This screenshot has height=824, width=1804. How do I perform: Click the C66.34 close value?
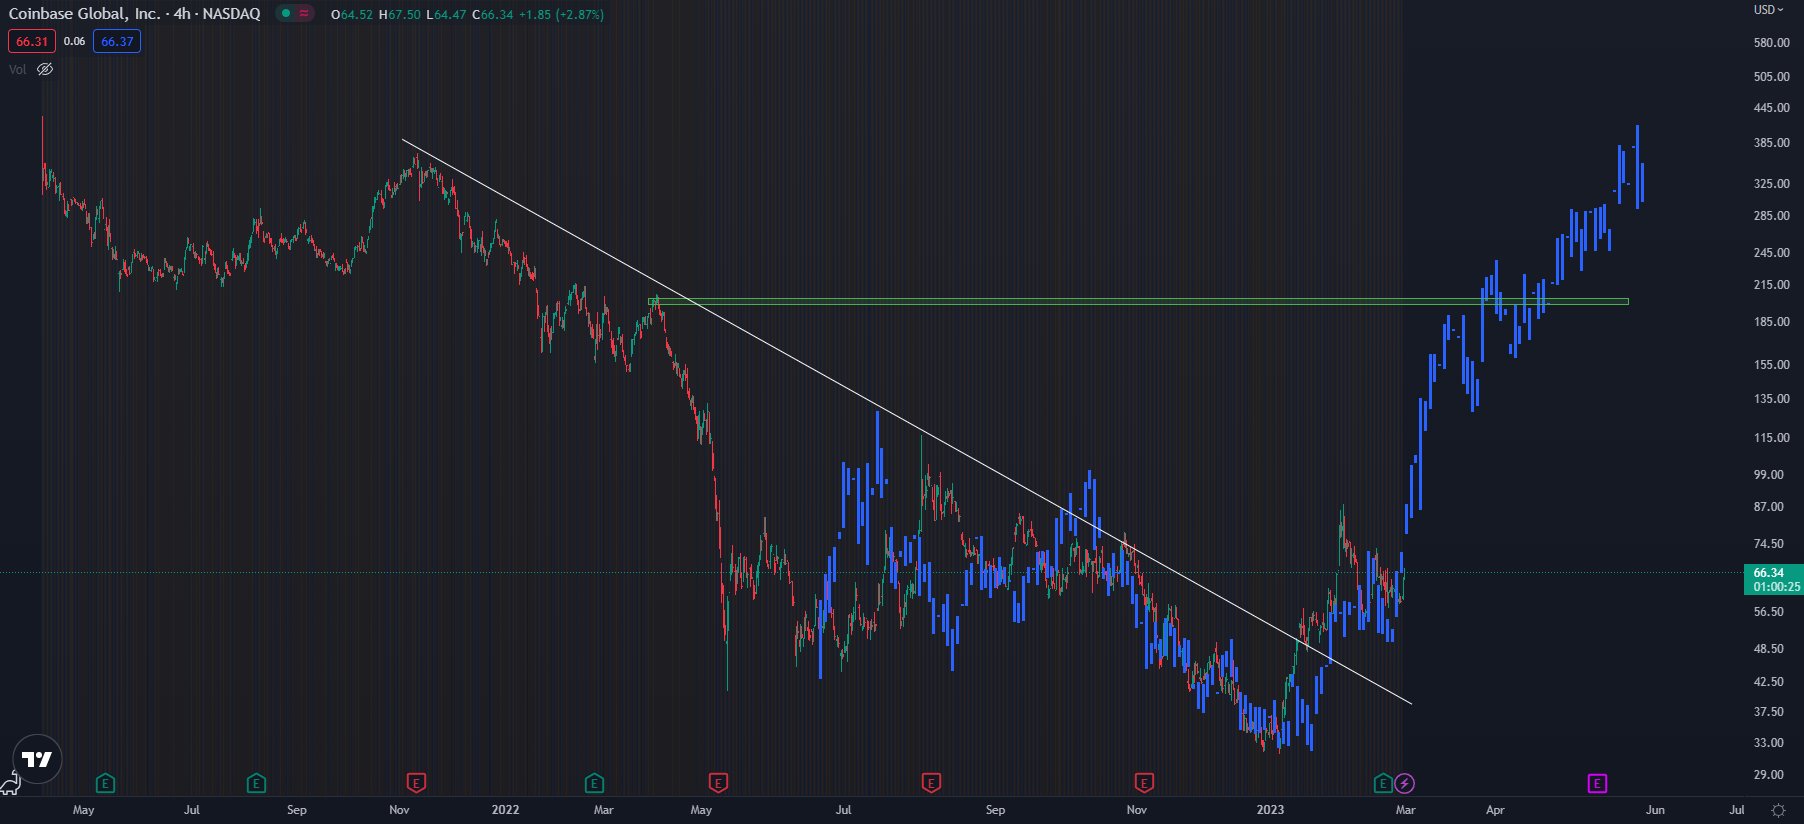pyautogui.click(x=493, y=15)
